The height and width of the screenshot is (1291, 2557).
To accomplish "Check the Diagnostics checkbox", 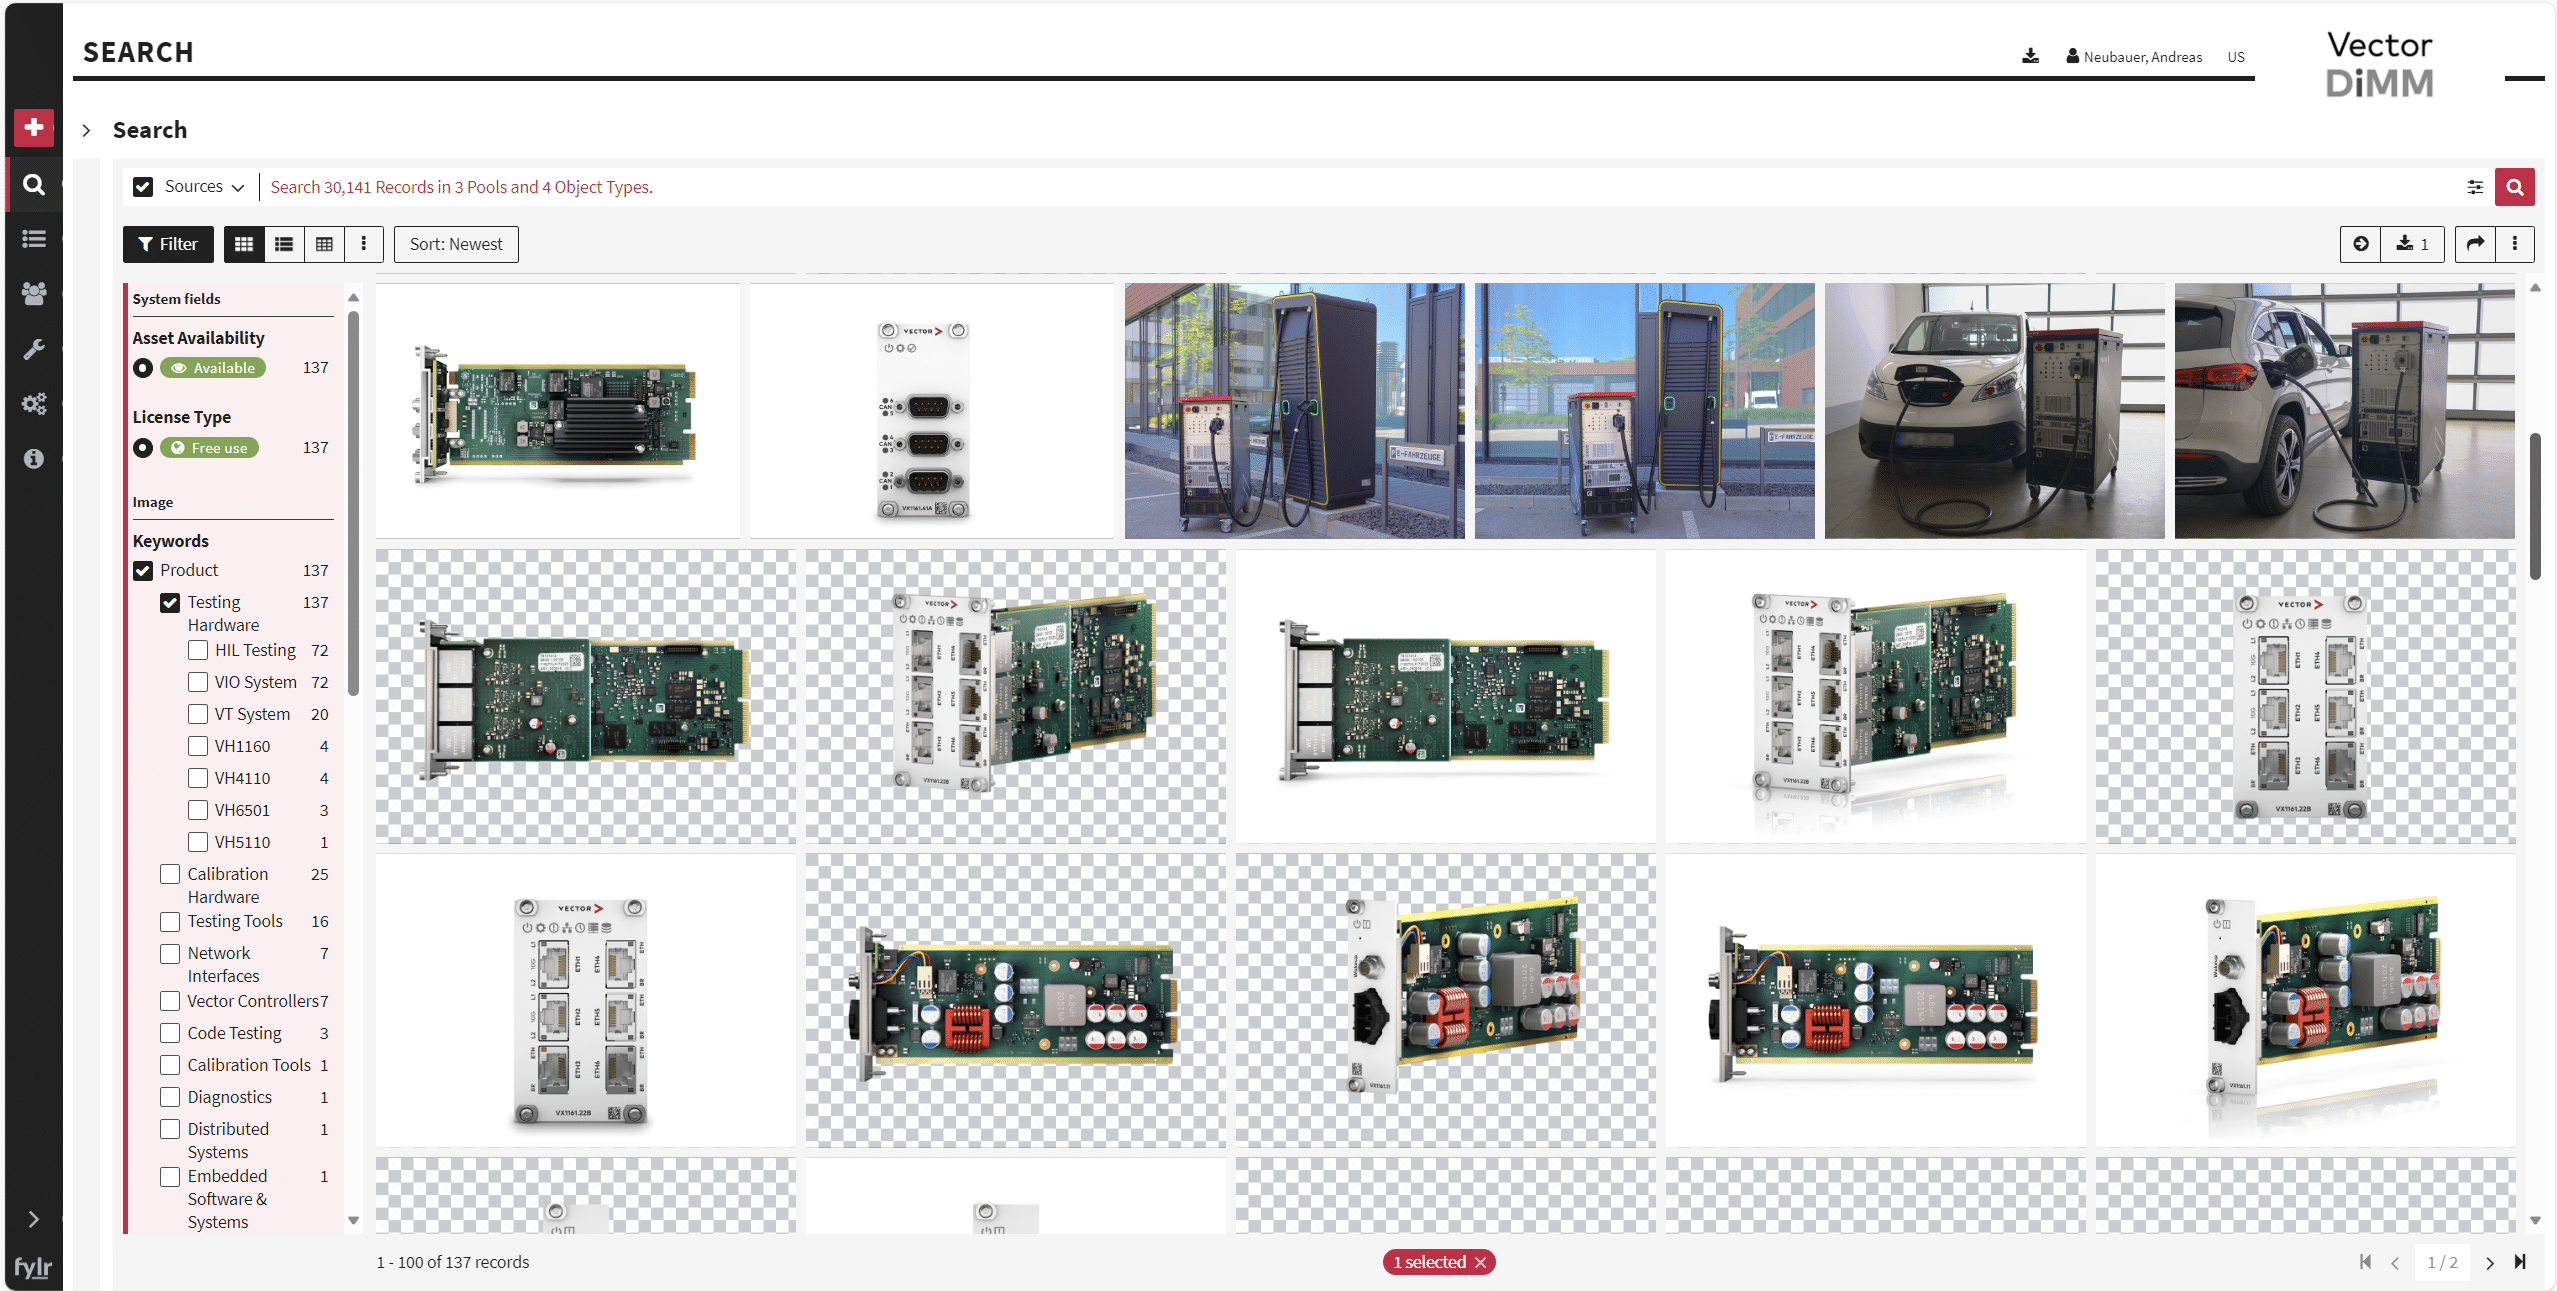I will click(x=170, y=1097).
